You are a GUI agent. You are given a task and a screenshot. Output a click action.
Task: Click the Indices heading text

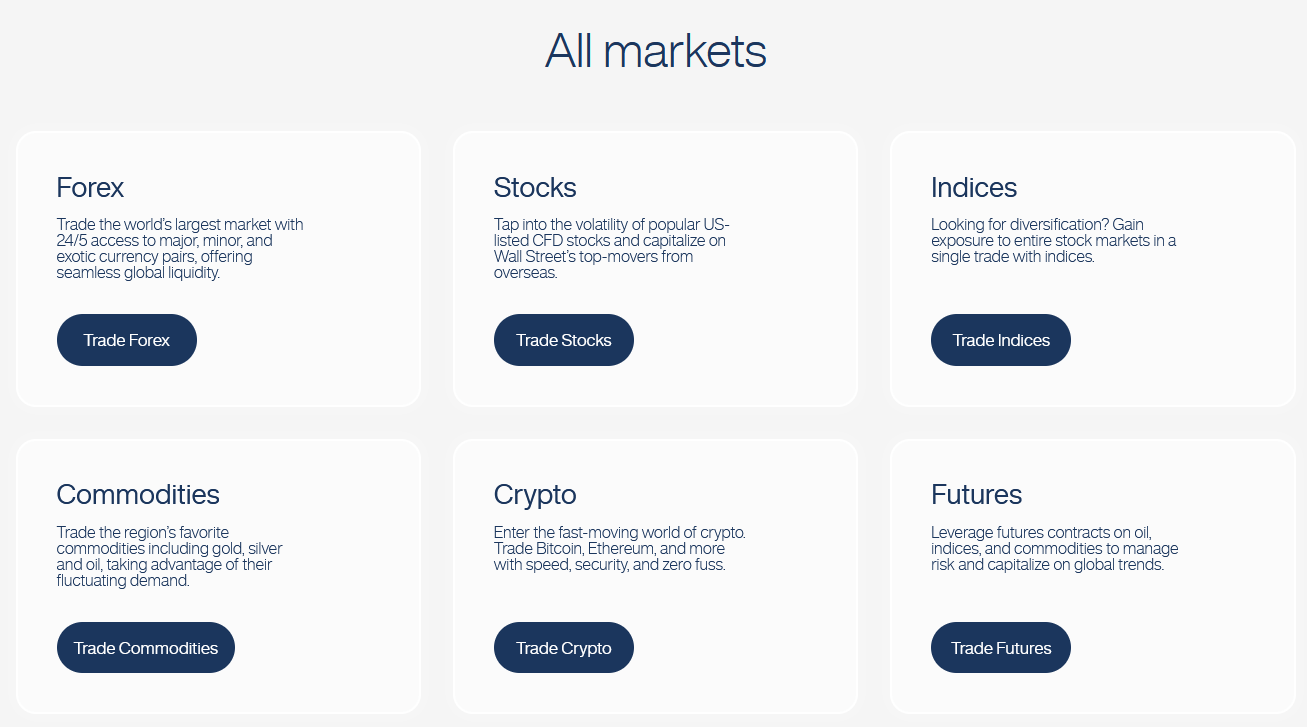click(973, 188)
